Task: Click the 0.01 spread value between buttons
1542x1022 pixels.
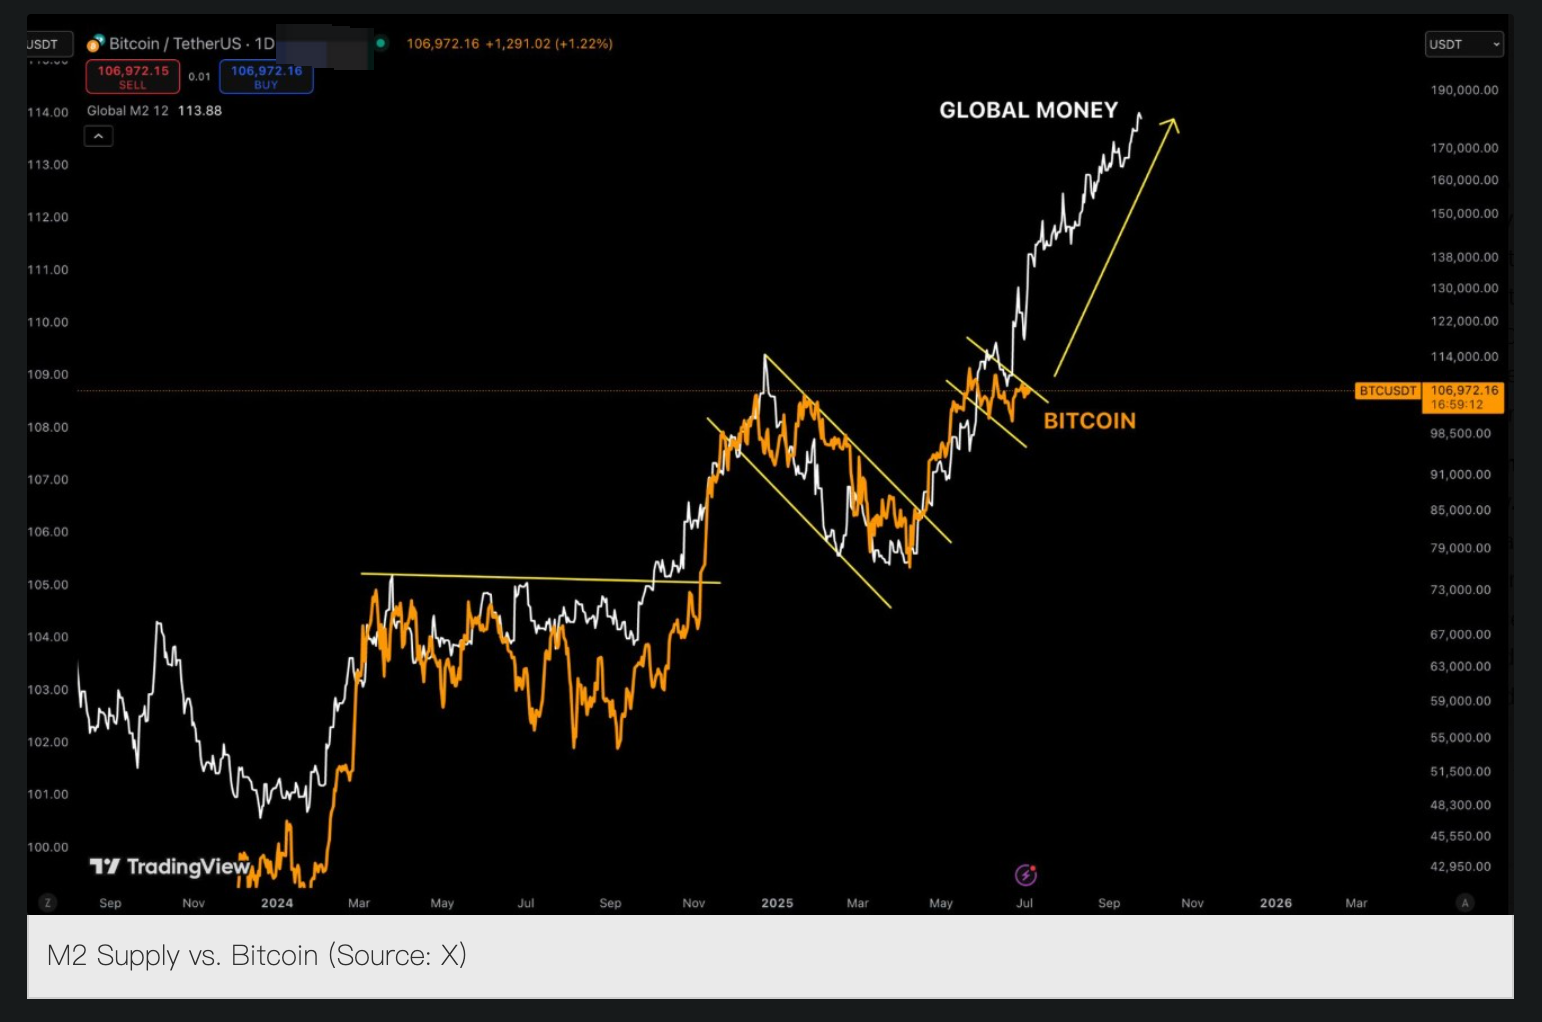Action: click(199, 77)
